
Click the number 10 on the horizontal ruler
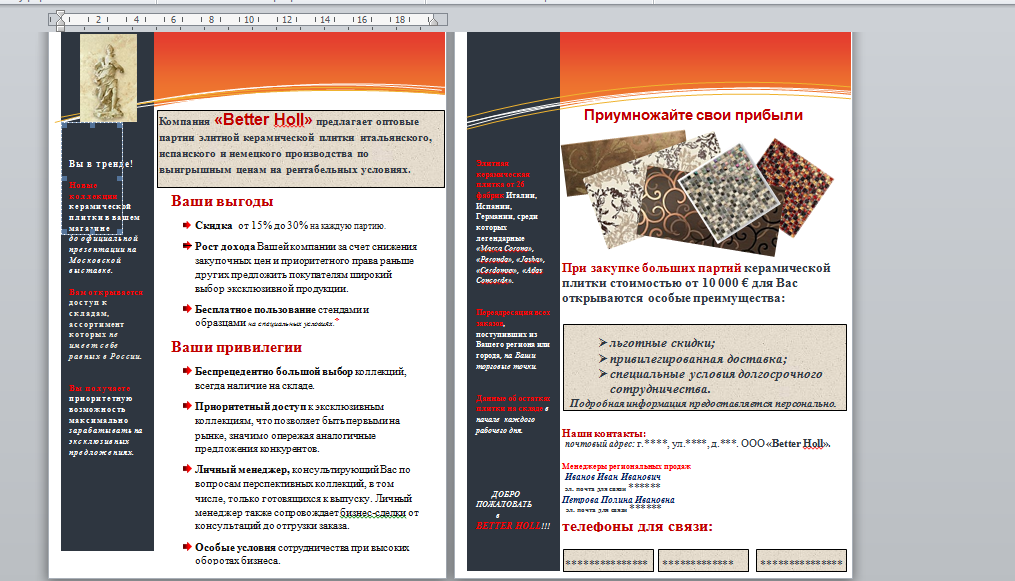click(249, 19)
